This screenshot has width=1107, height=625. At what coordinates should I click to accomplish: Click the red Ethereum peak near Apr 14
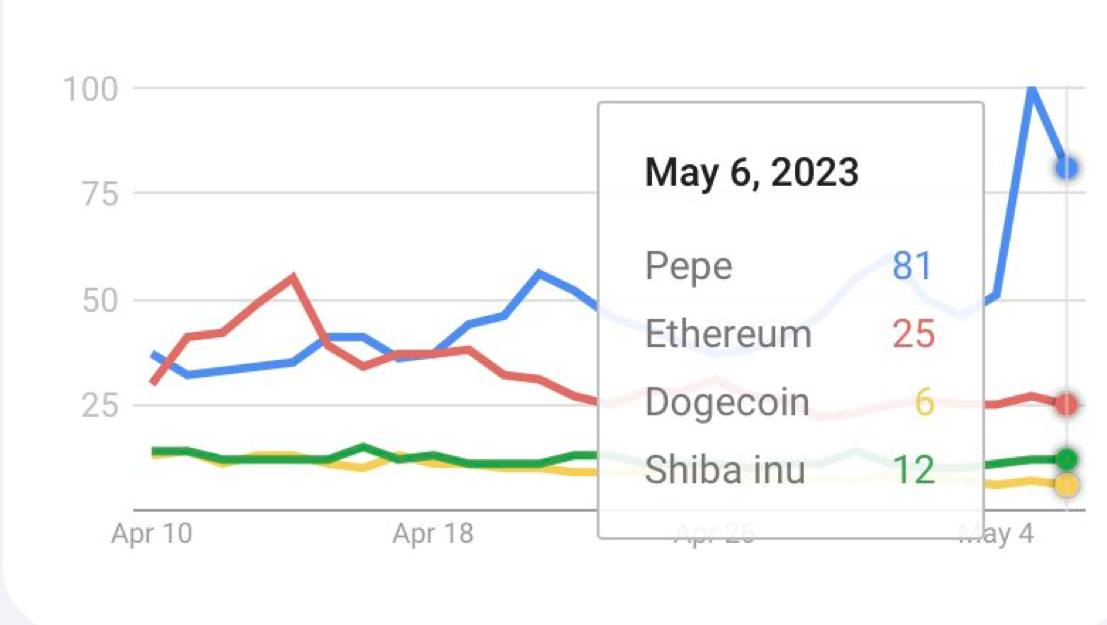(293, 276)
